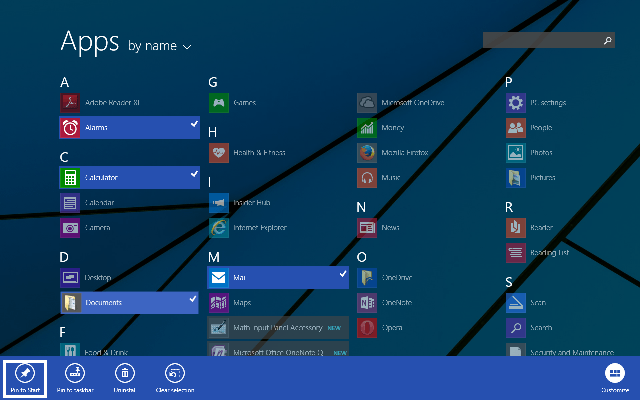640x400 pixels.
Task: Launch Mozilla Firefox icon
Action: [367, 153]
